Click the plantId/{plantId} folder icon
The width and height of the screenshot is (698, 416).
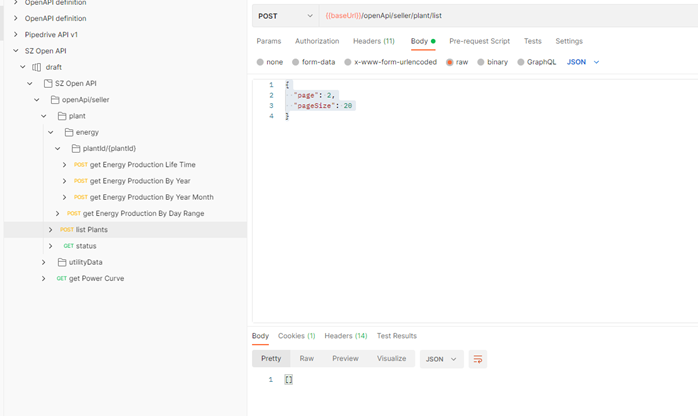(x=76, y=149)
